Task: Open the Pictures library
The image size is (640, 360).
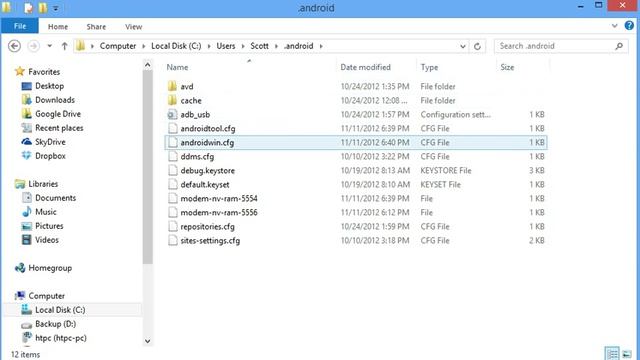Action: click(49, 226)
